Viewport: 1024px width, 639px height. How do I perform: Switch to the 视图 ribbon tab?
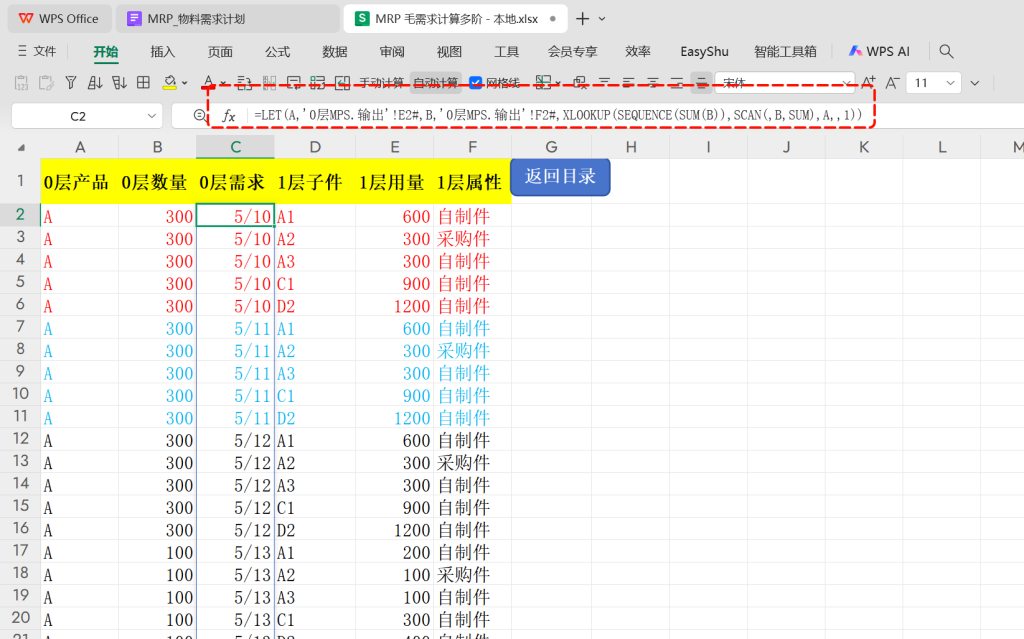click(x=449, y=52)
